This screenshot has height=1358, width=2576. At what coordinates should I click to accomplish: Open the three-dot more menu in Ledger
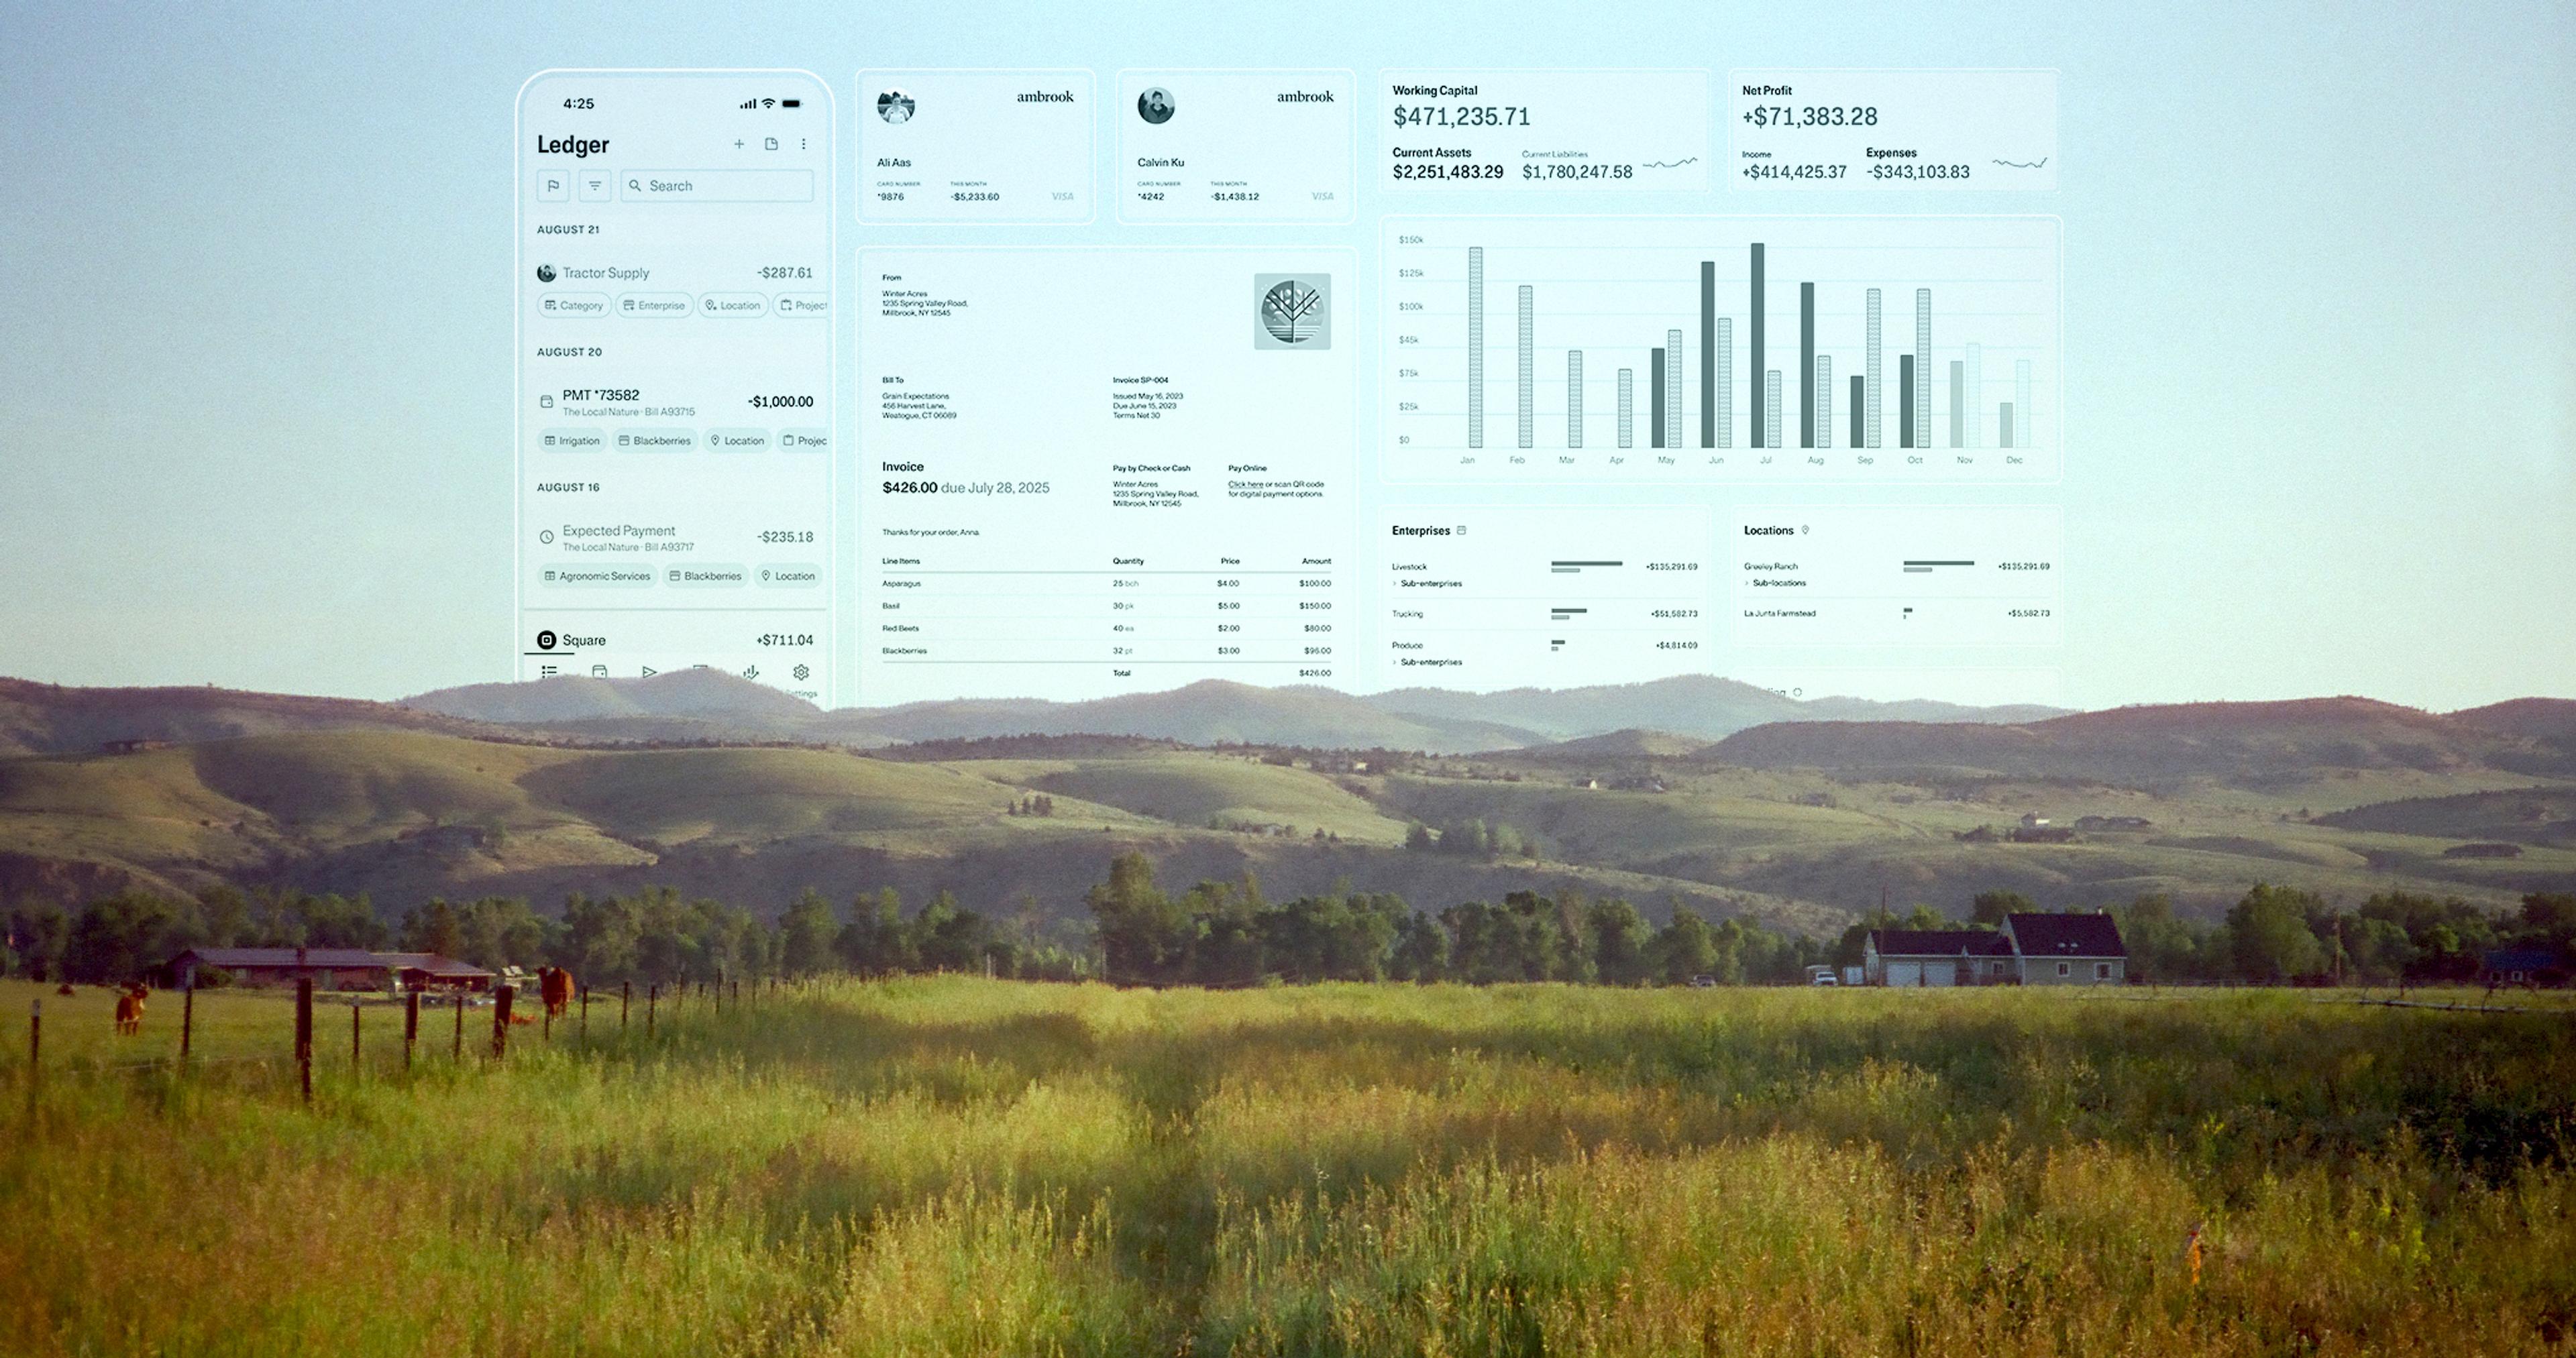(x=803, y=144)
